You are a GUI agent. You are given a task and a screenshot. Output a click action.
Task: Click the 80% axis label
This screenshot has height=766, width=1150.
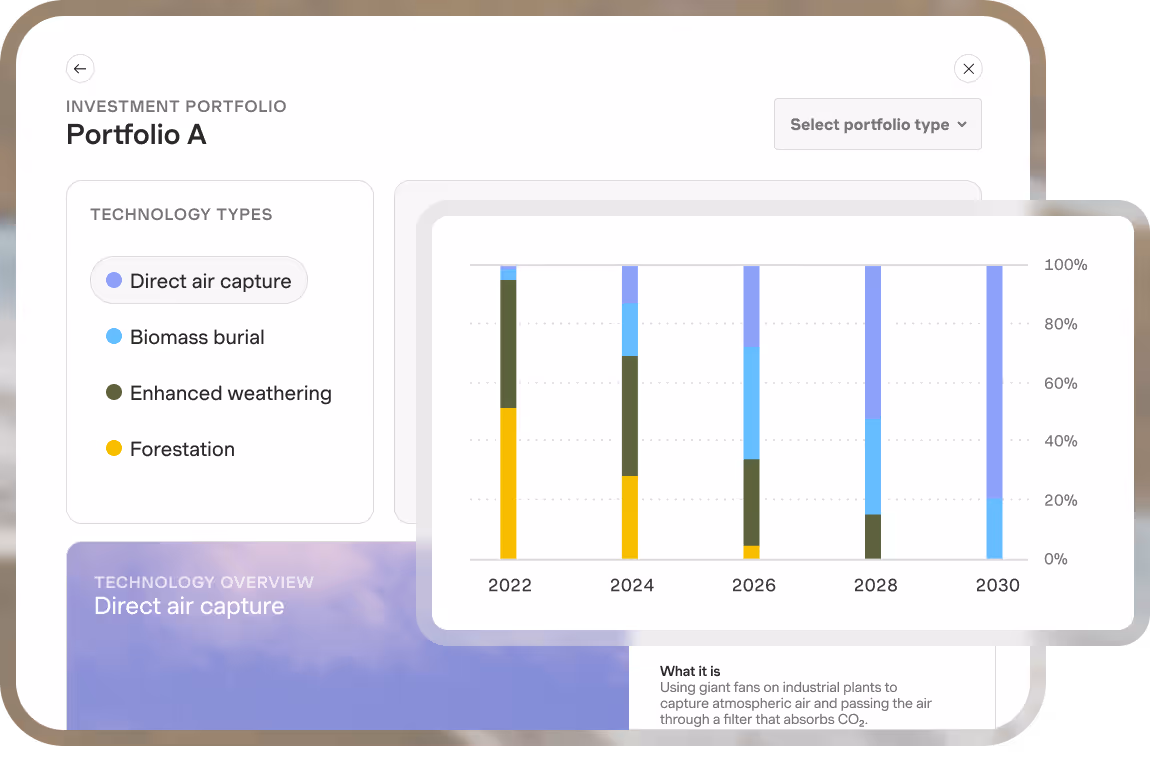click(1061, 324)
